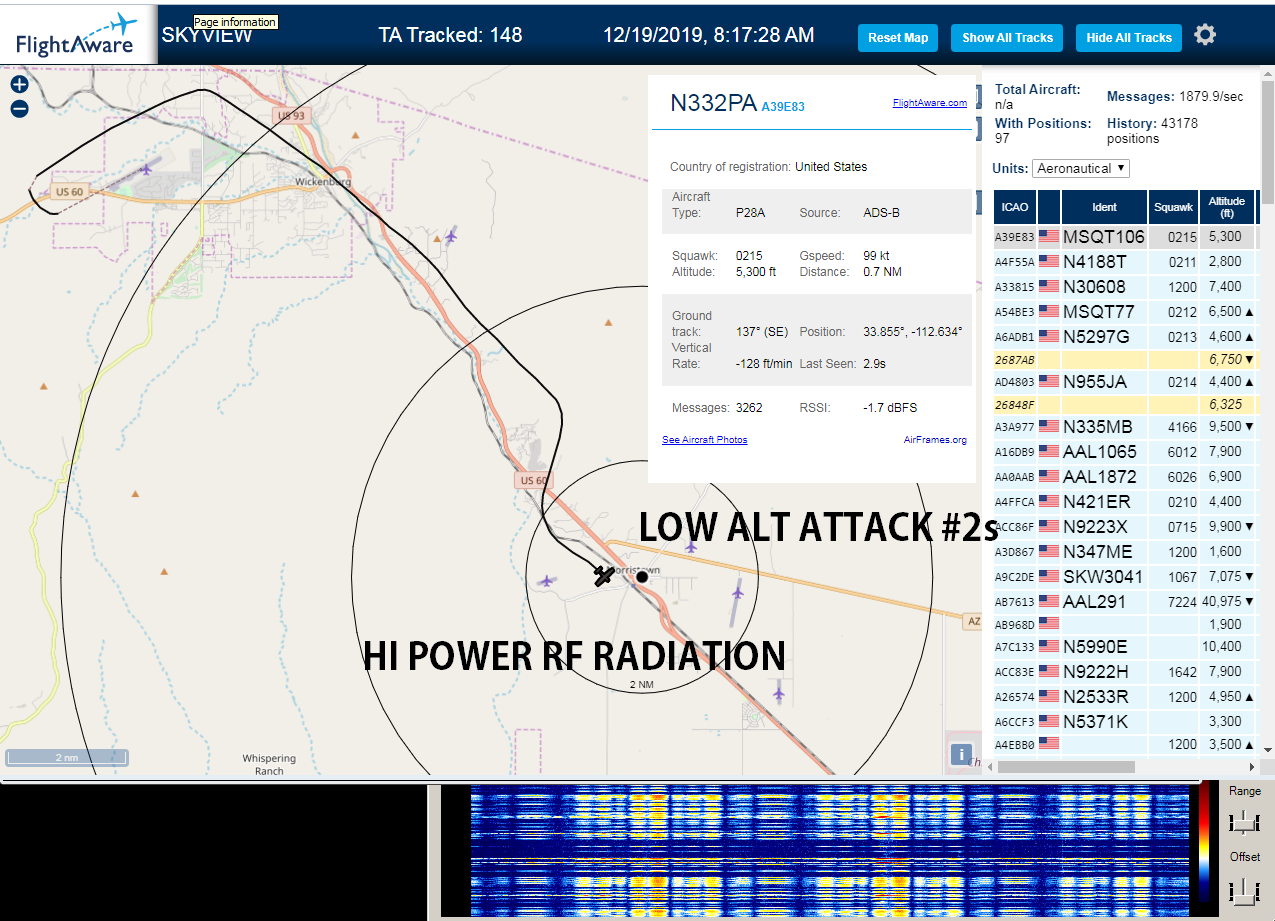
Task: Select the MSQT106 row
Action: tap(1125, 237)
